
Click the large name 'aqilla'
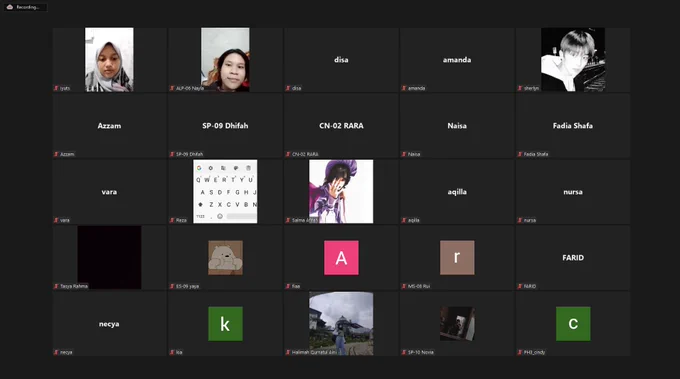pyautogui.click(x=457, y=192)
